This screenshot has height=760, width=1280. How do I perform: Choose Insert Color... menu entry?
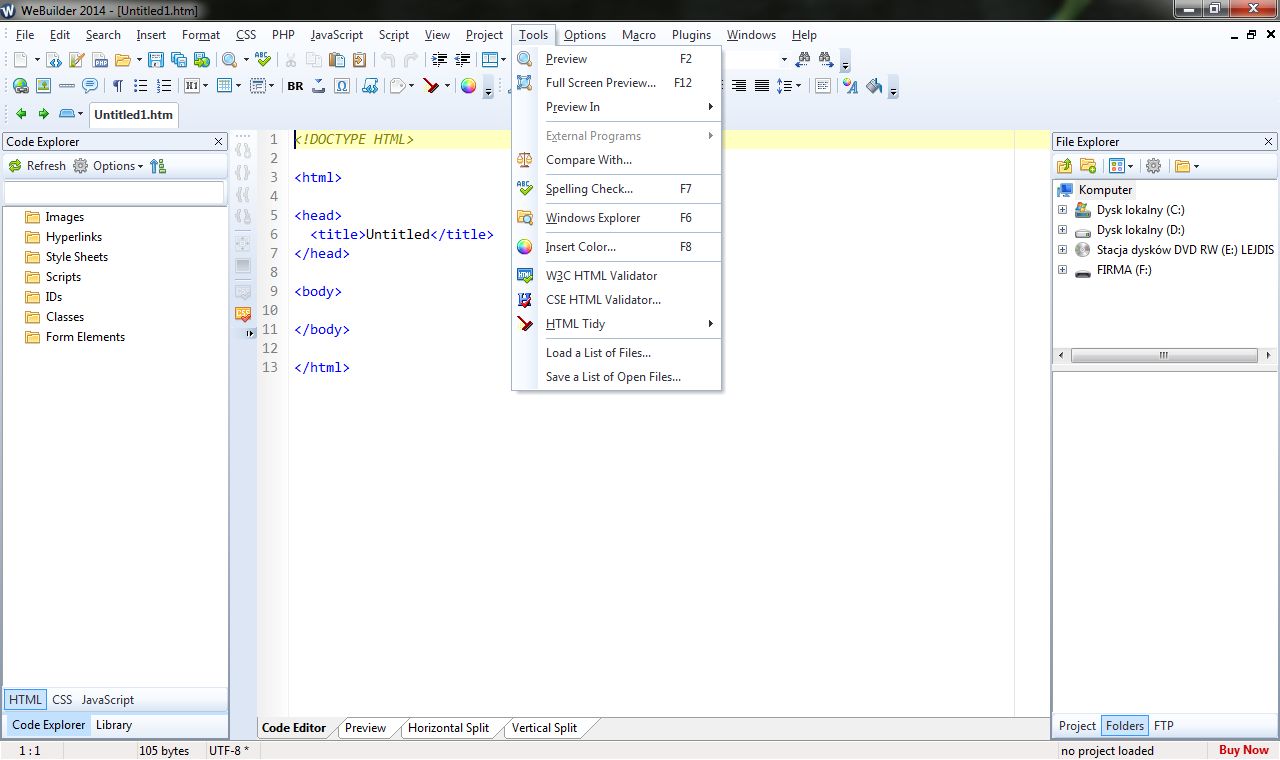616,247
